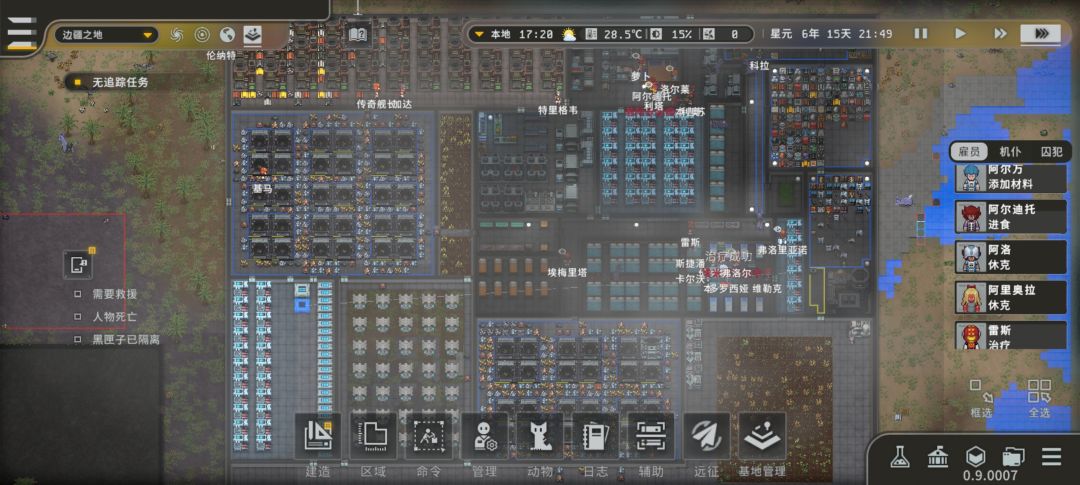The height and width of the screenshot is (485, 1080).
Task: Toggle the 黑匣子已隔离 checkbox
Action: [x=78, y=340]
